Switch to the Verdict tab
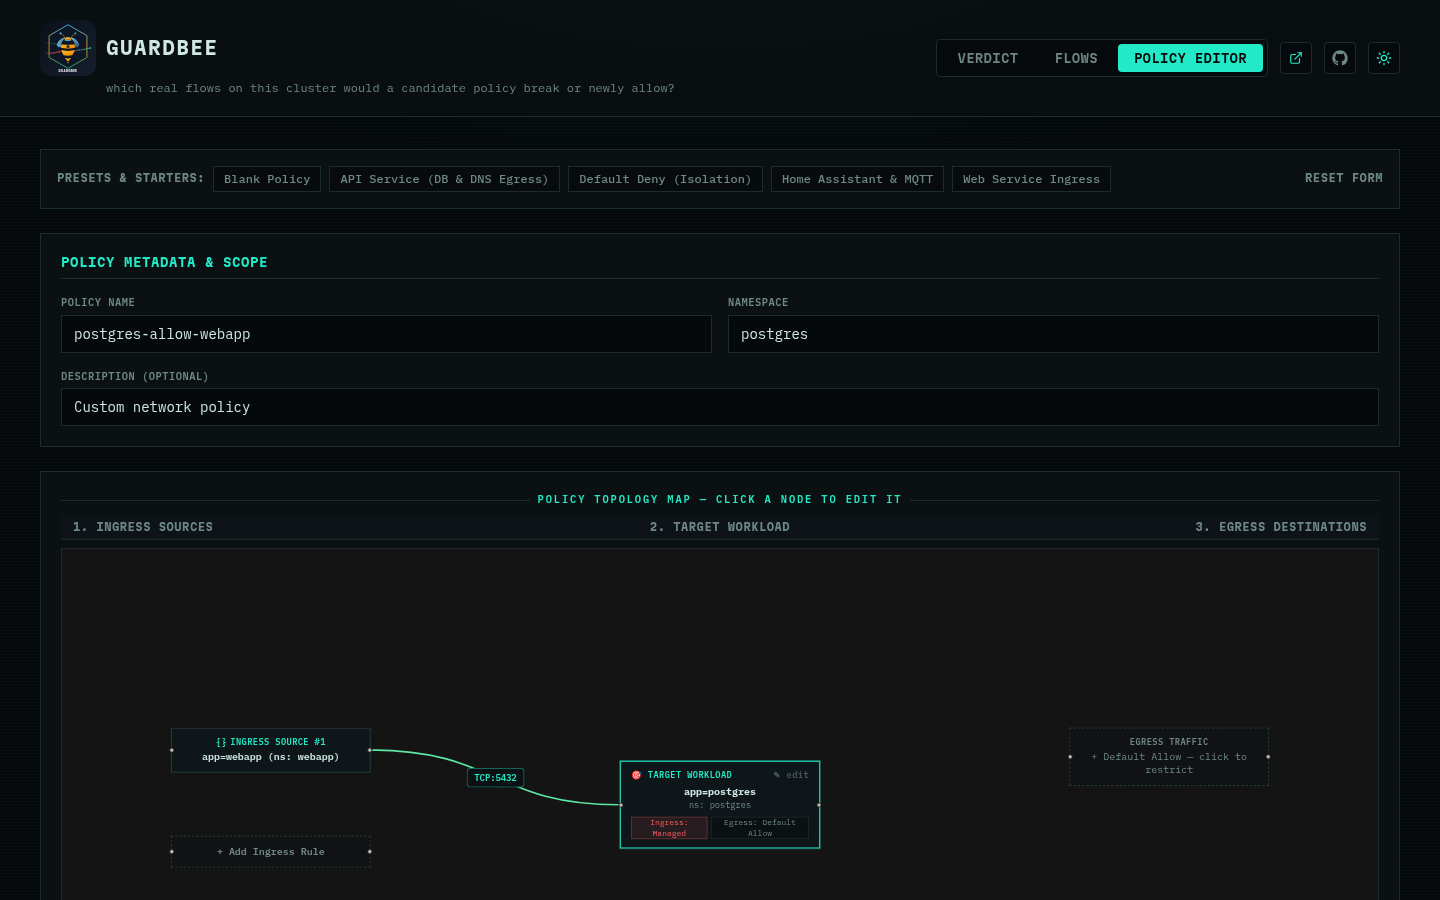 click(x=987, y=58)
